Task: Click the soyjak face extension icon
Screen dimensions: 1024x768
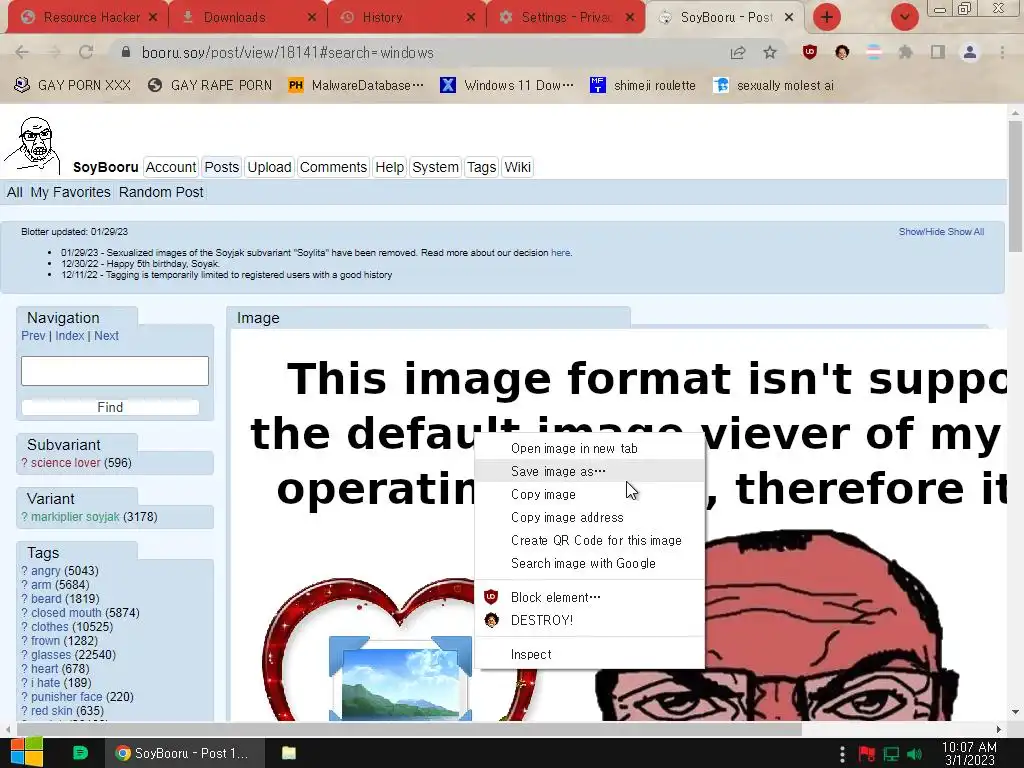Action: 842,53
